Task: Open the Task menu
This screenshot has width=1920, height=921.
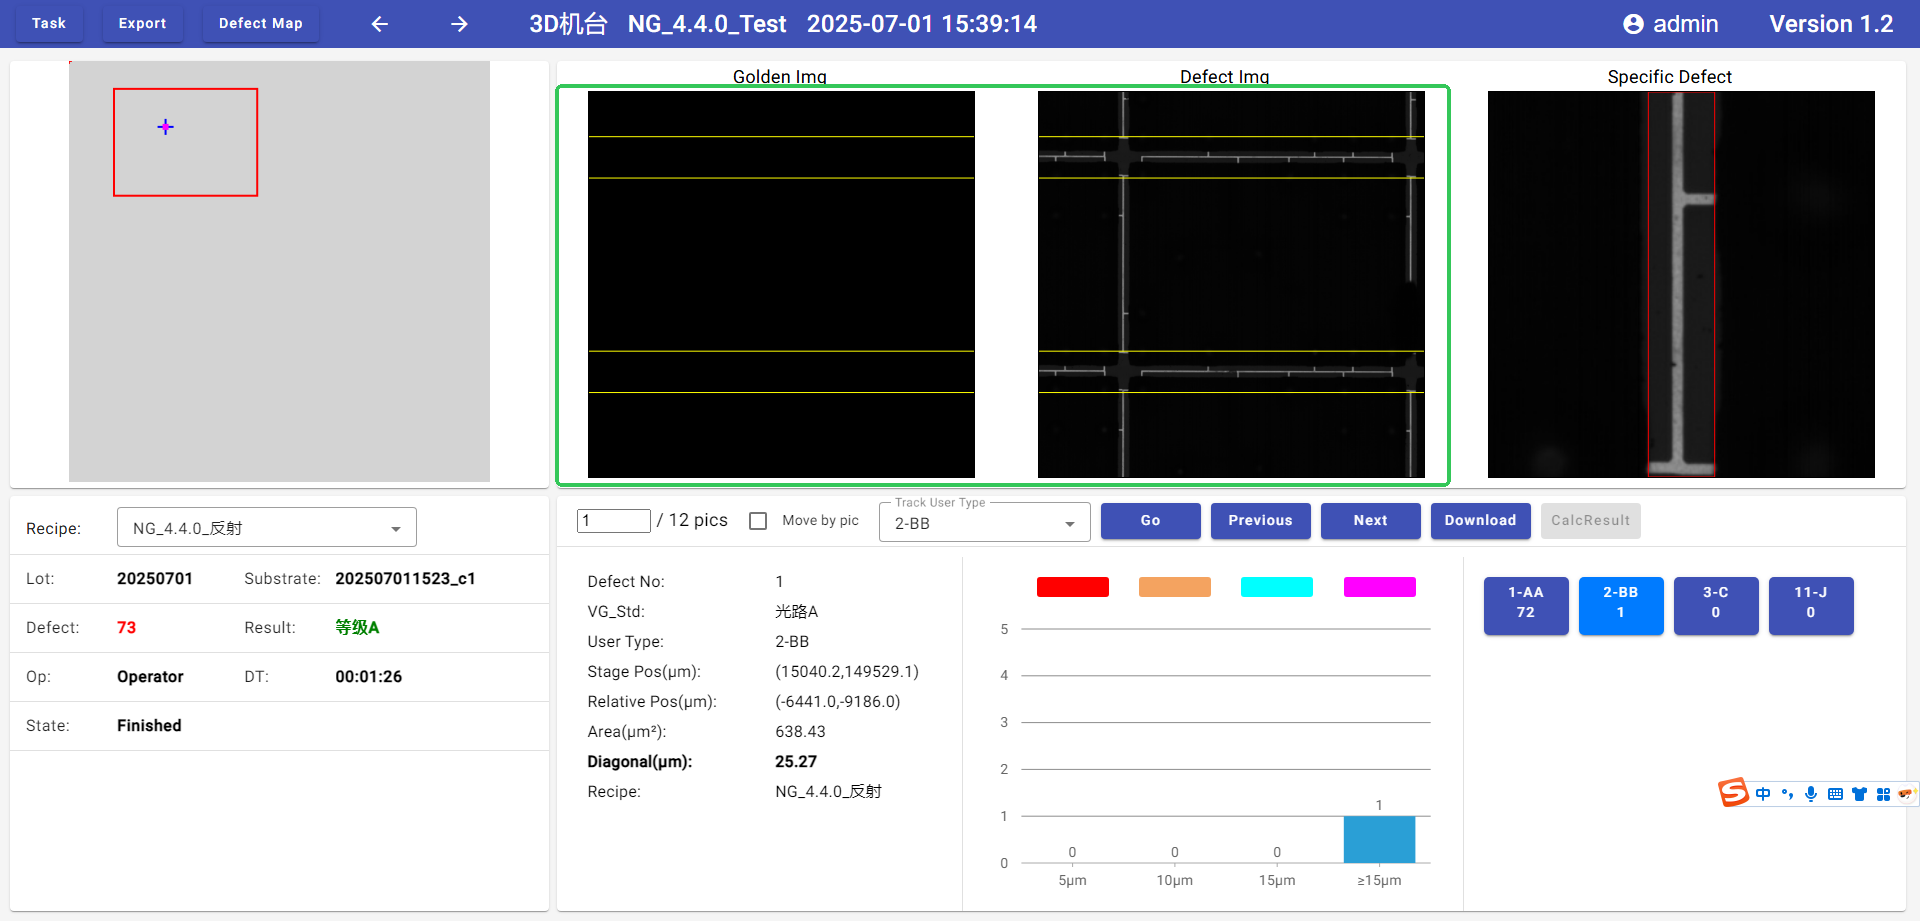Action: (49, 23)
